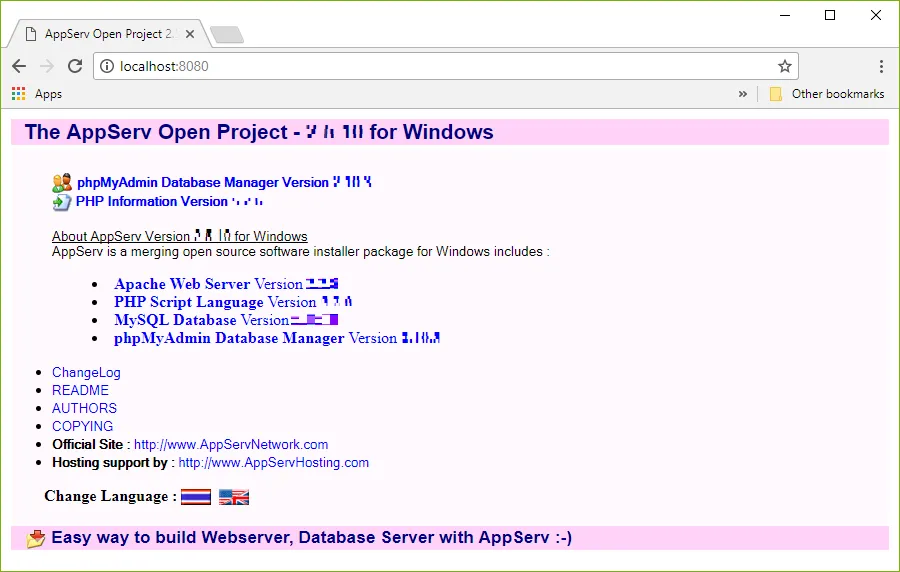This screenshot has width=900, height=572.
Task: Open the MySQL Database link
Action: click(226, 320)
